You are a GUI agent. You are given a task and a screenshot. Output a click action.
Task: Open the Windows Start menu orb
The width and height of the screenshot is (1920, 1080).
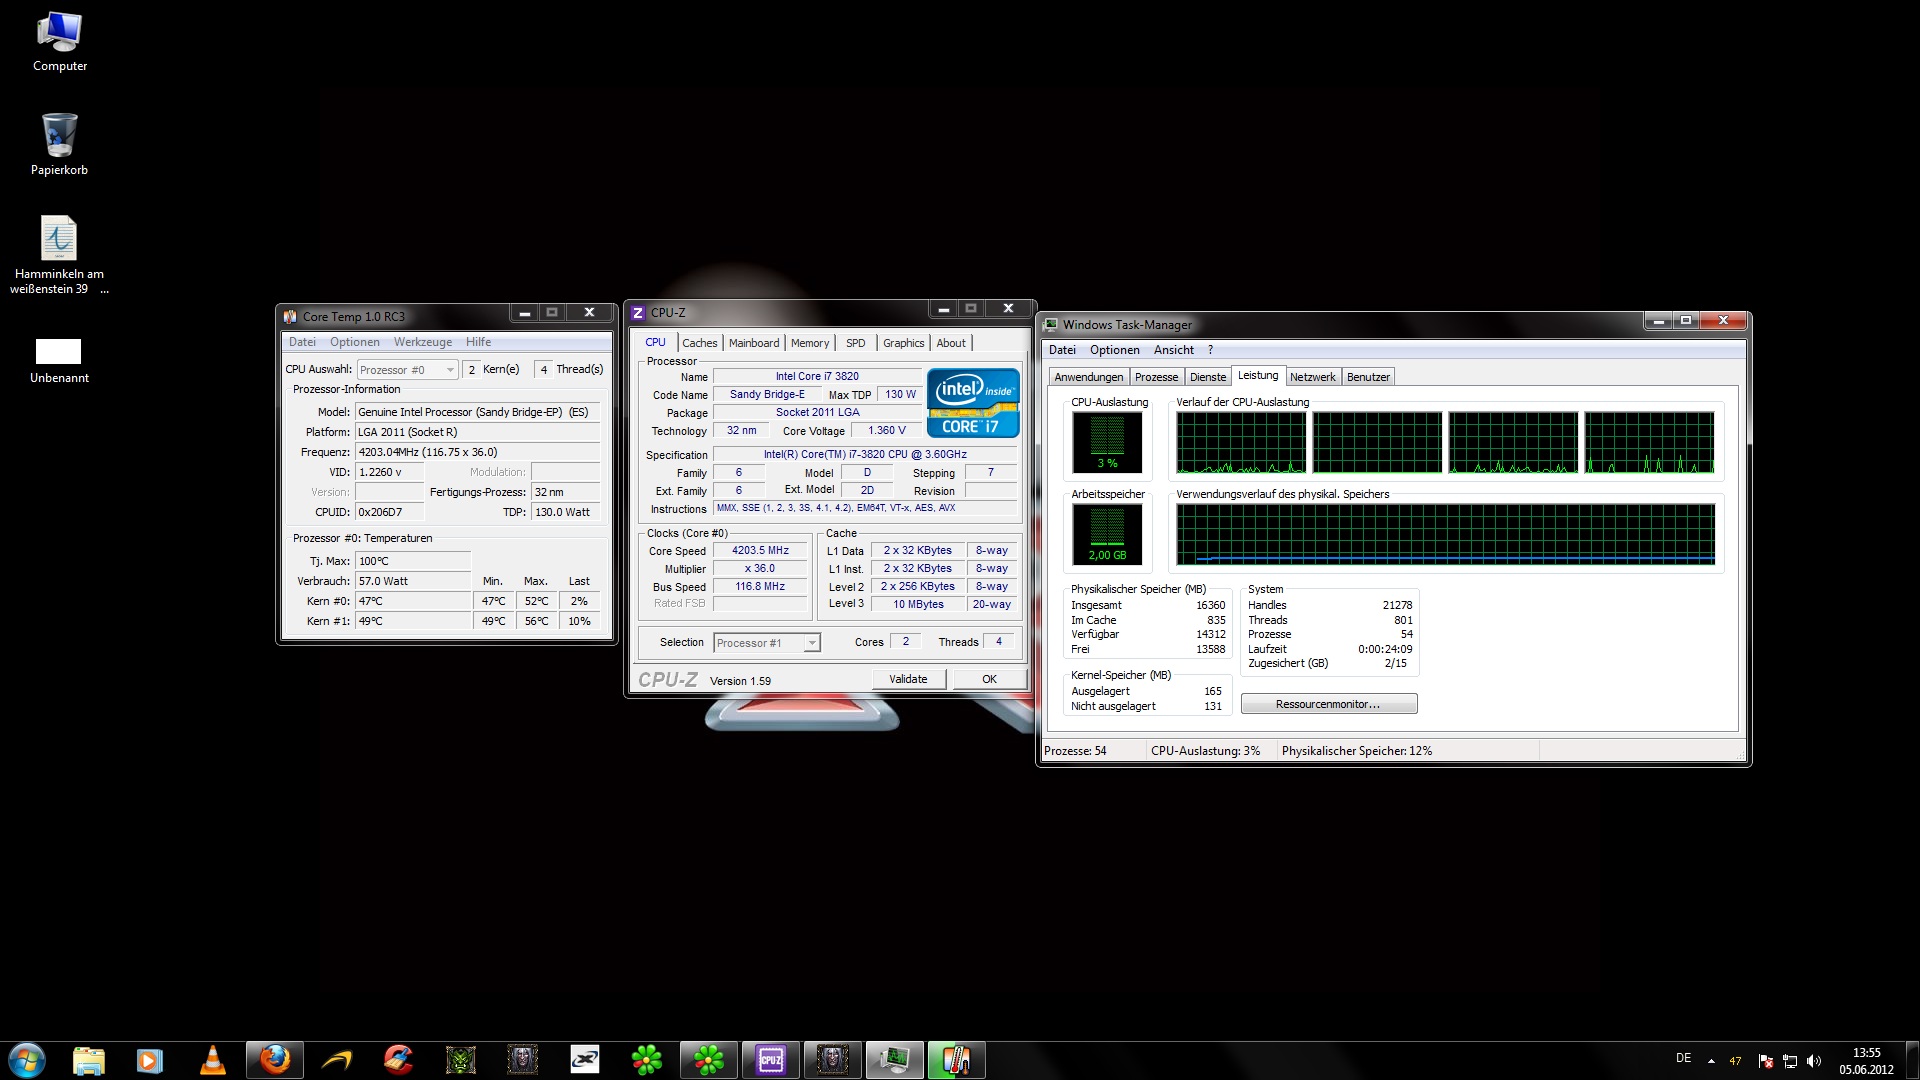[27, 1060]
